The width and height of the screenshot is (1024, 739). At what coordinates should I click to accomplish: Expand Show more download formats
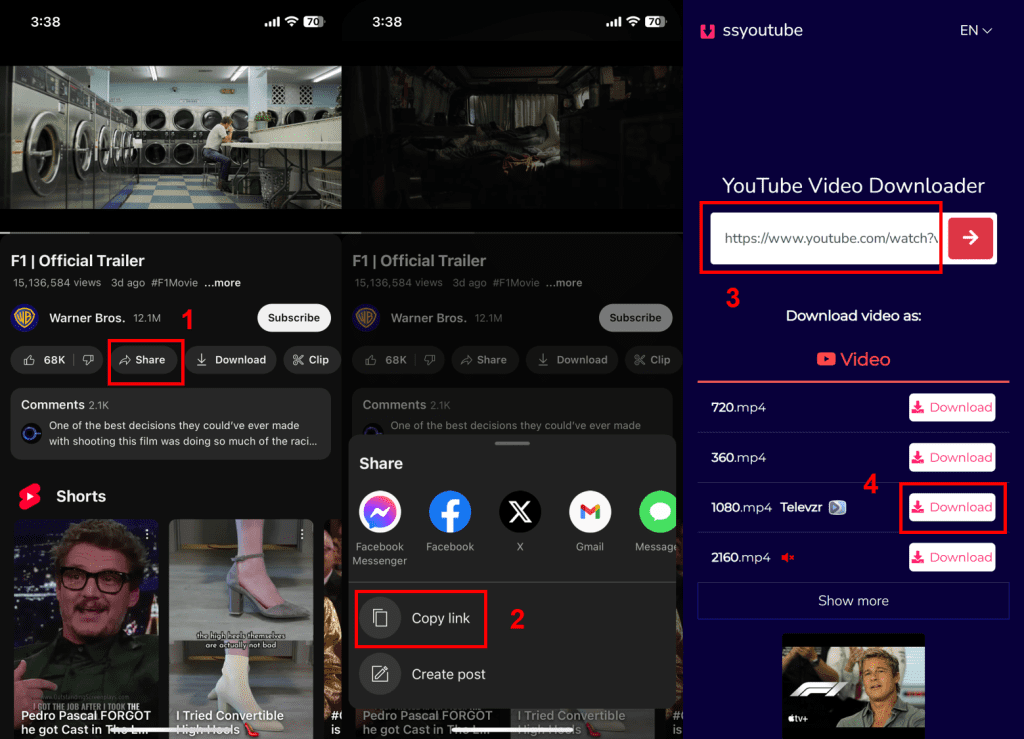(852, 601)
